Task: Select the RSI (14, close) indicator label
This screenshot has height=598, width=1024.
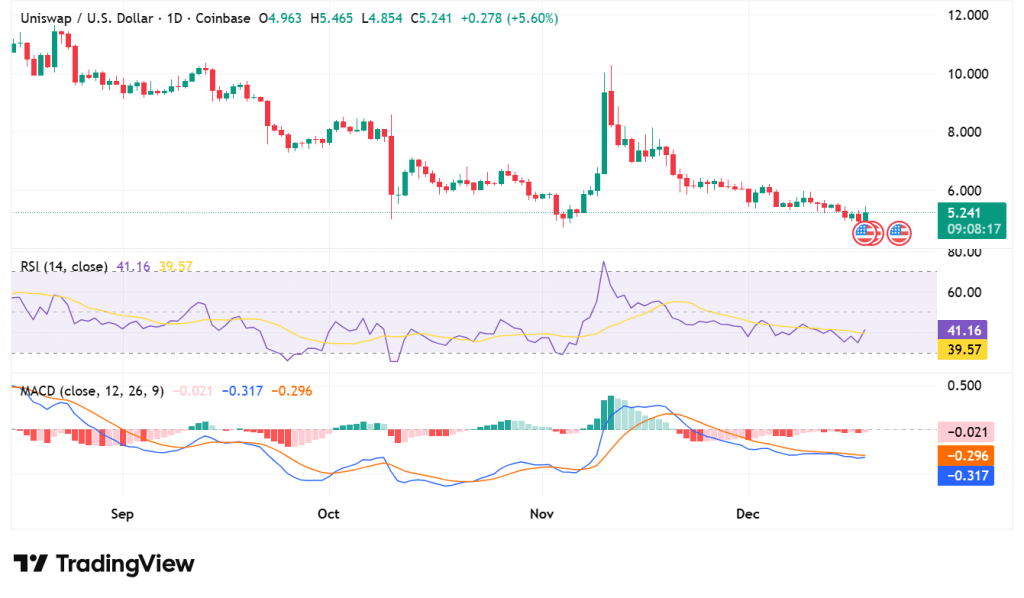Action: click(64, 267)
